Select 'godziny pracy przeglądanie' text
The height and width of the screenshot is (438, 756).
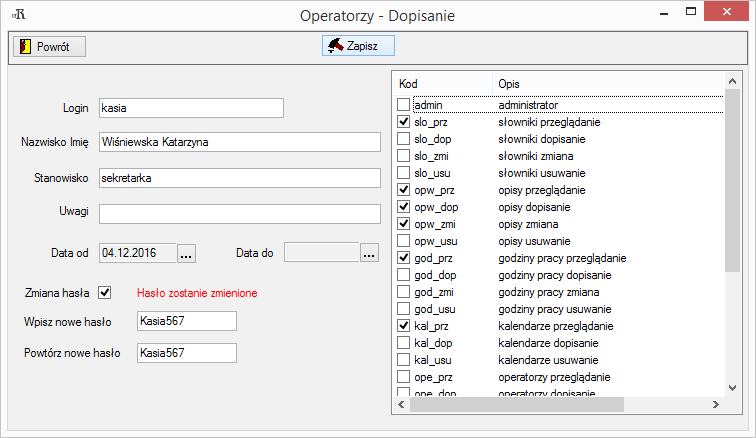(x=562, y=258)
